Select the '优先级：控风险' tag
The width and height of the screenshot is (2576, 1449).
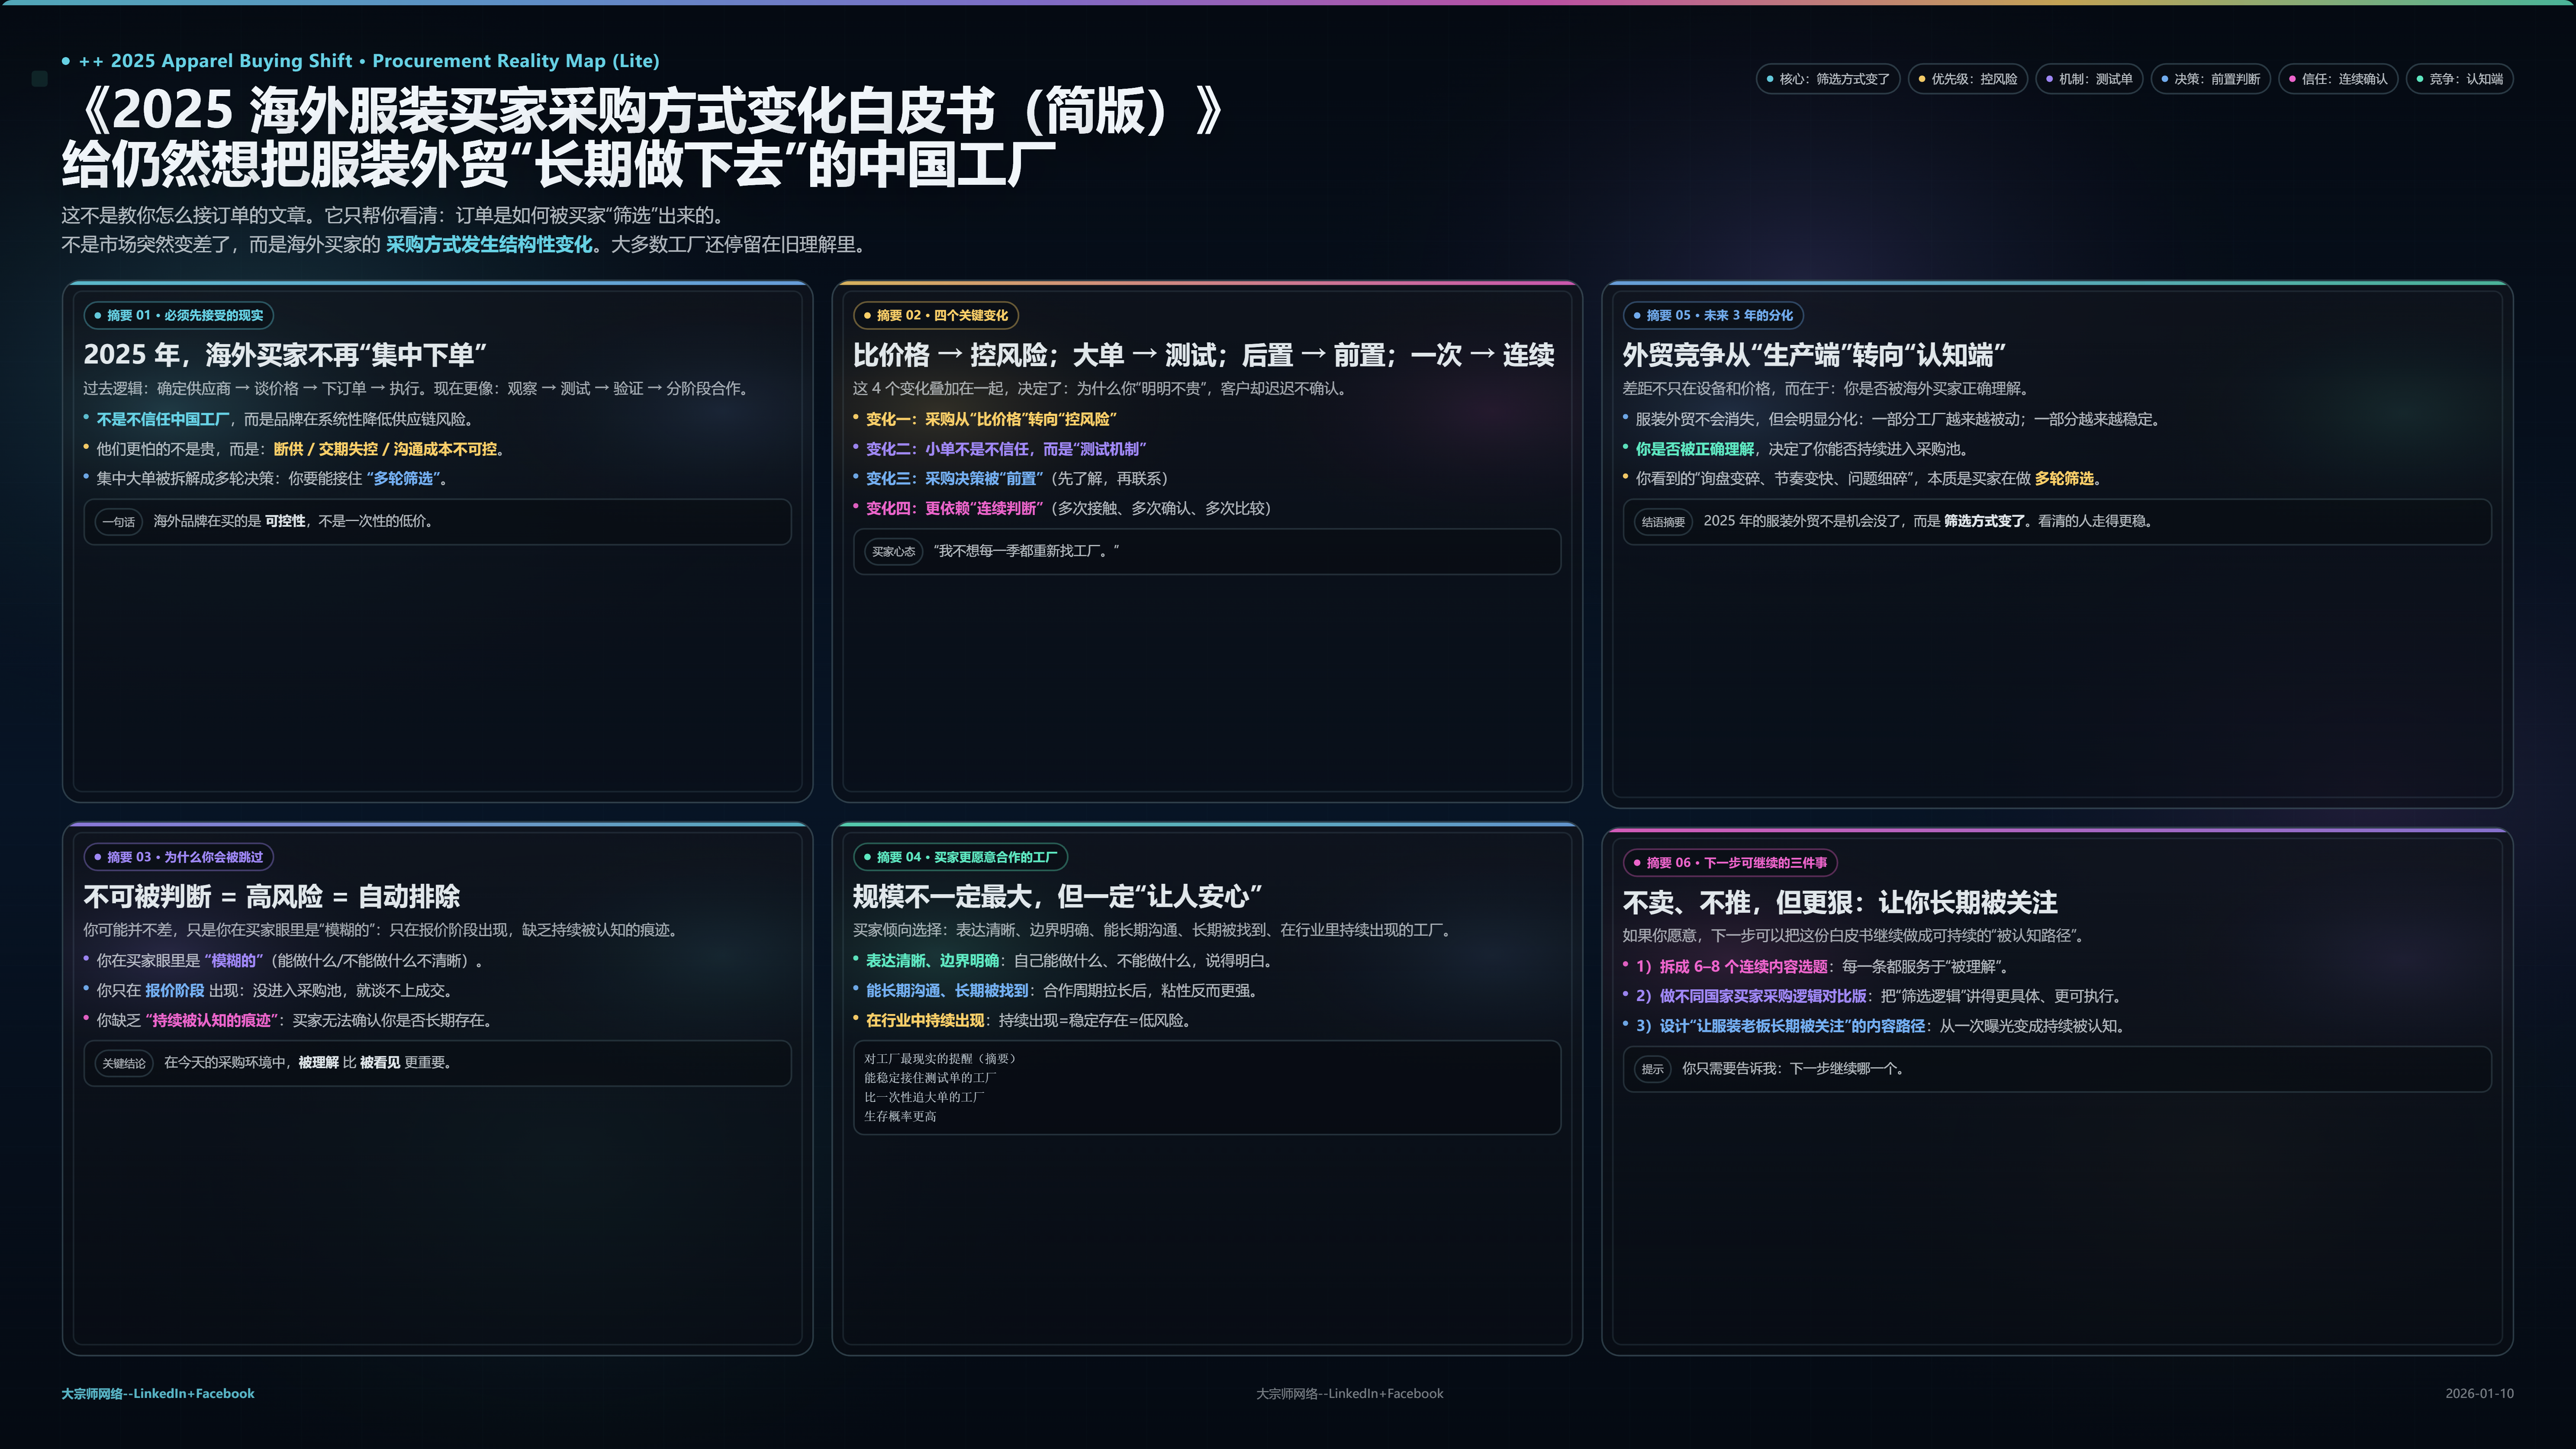coord(1967,79)
